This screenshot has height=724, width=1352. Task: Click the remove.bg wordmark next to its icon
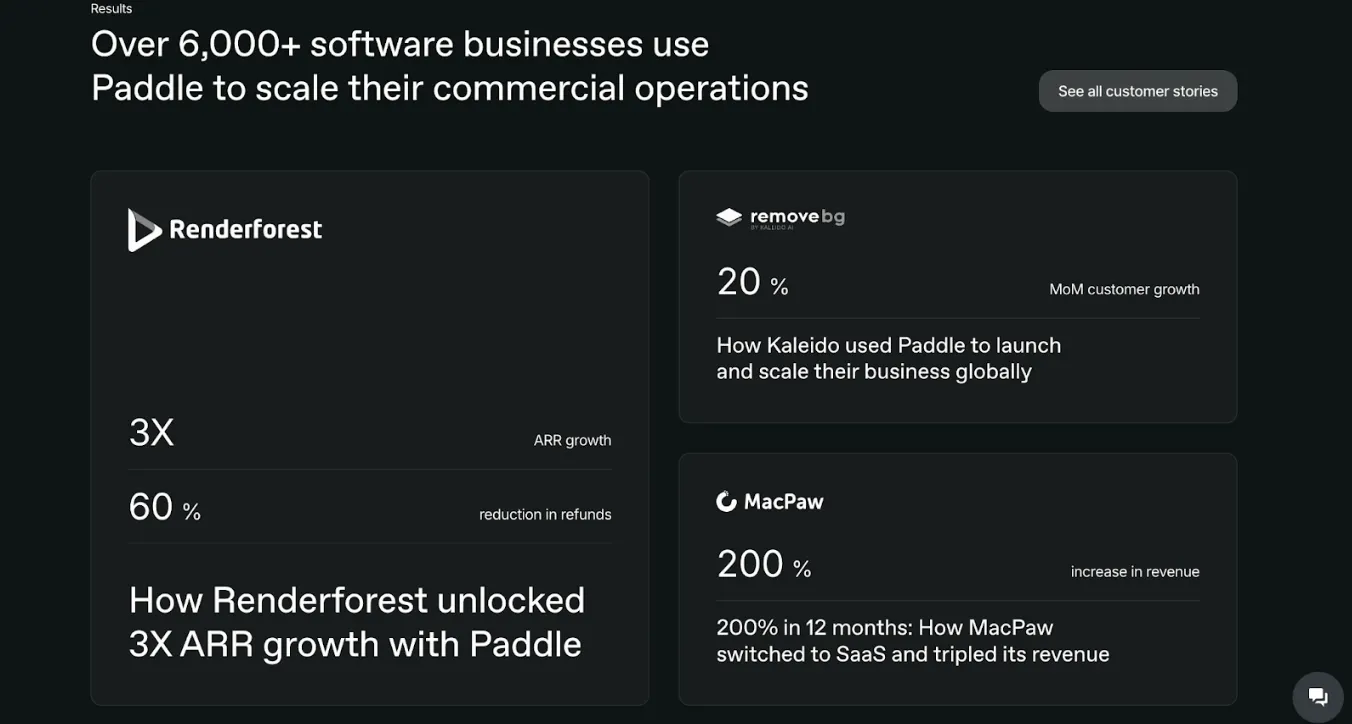(796, 215)
